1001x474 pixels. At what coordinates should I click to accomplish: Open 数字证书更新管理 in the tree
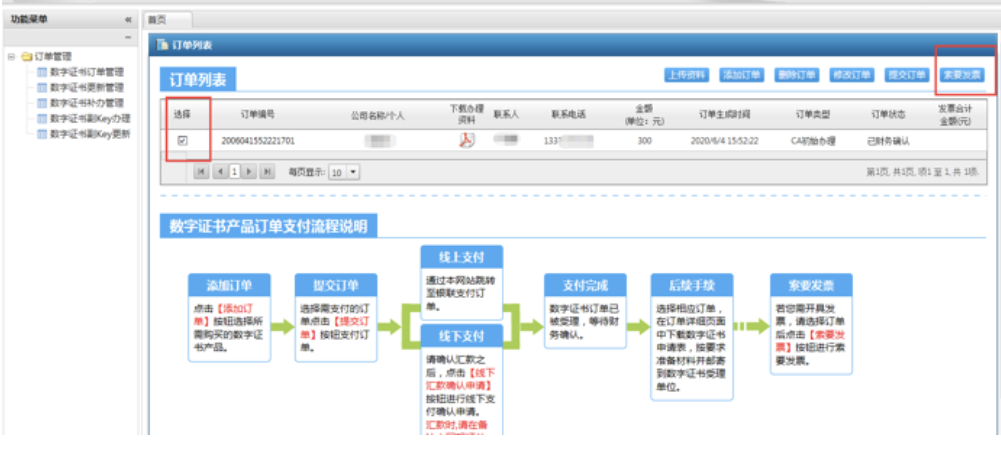point(86,87)
